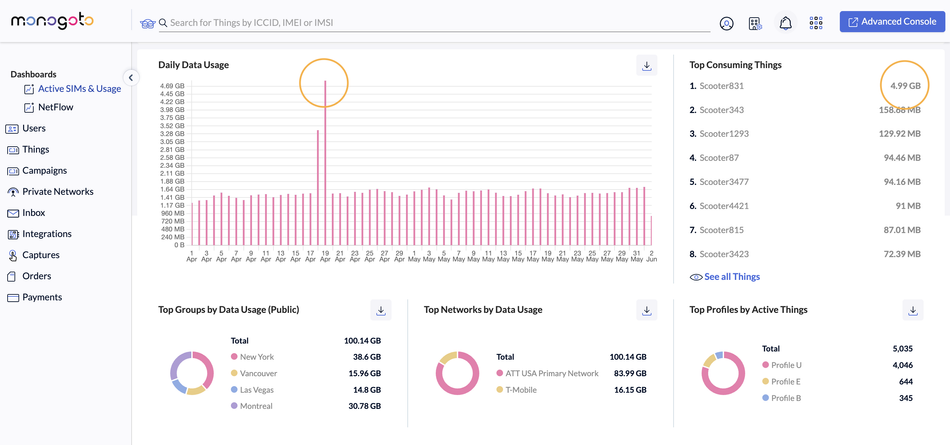Download Top Networks by Data Usage
This screenshot has height=445, width=950.
pos(647,310)
